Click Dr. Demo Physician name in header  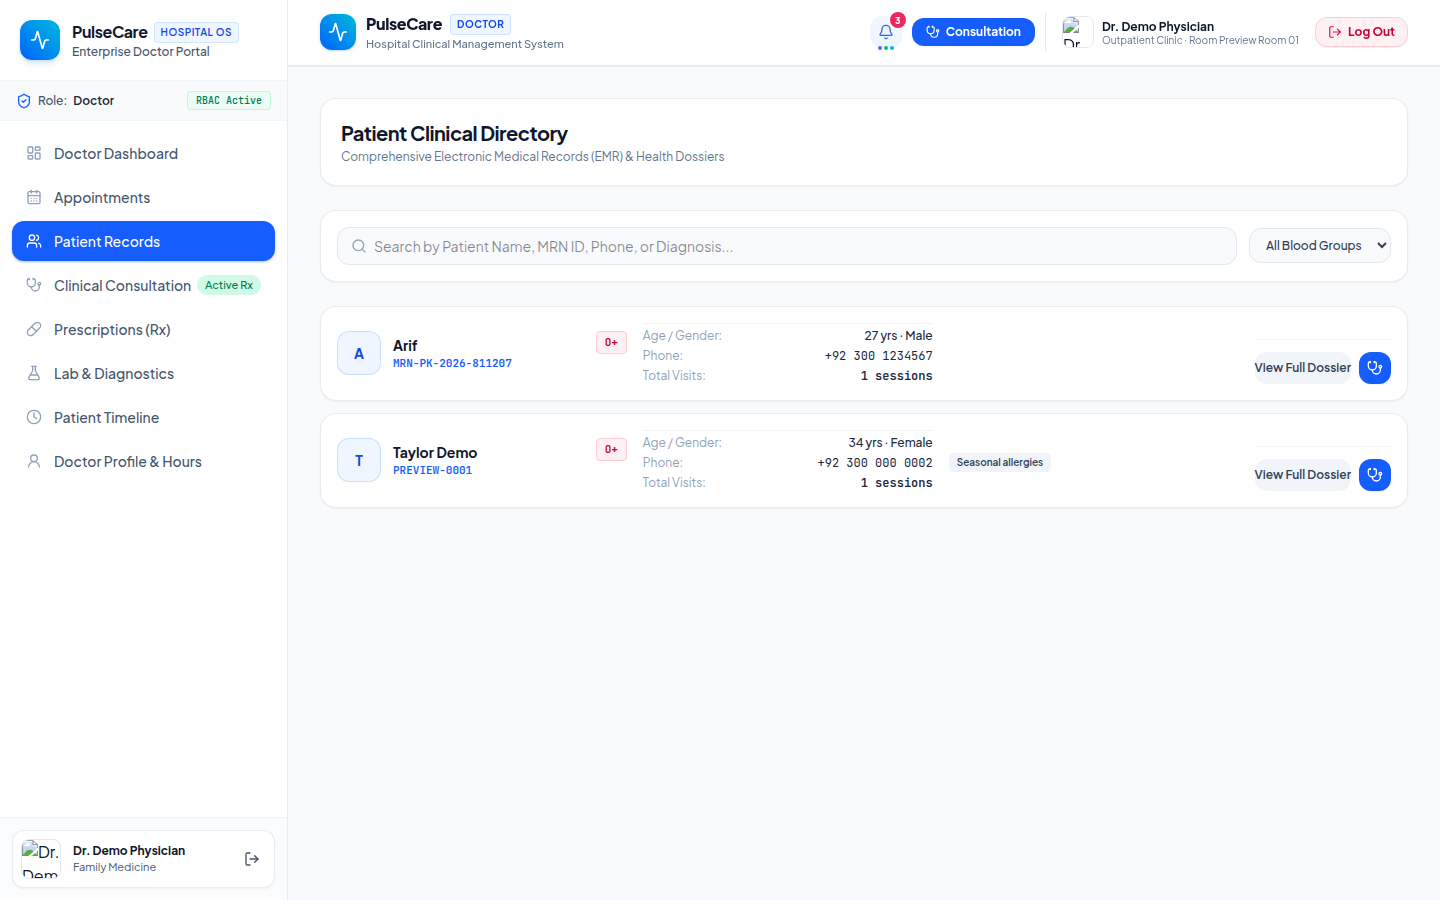1158,27
